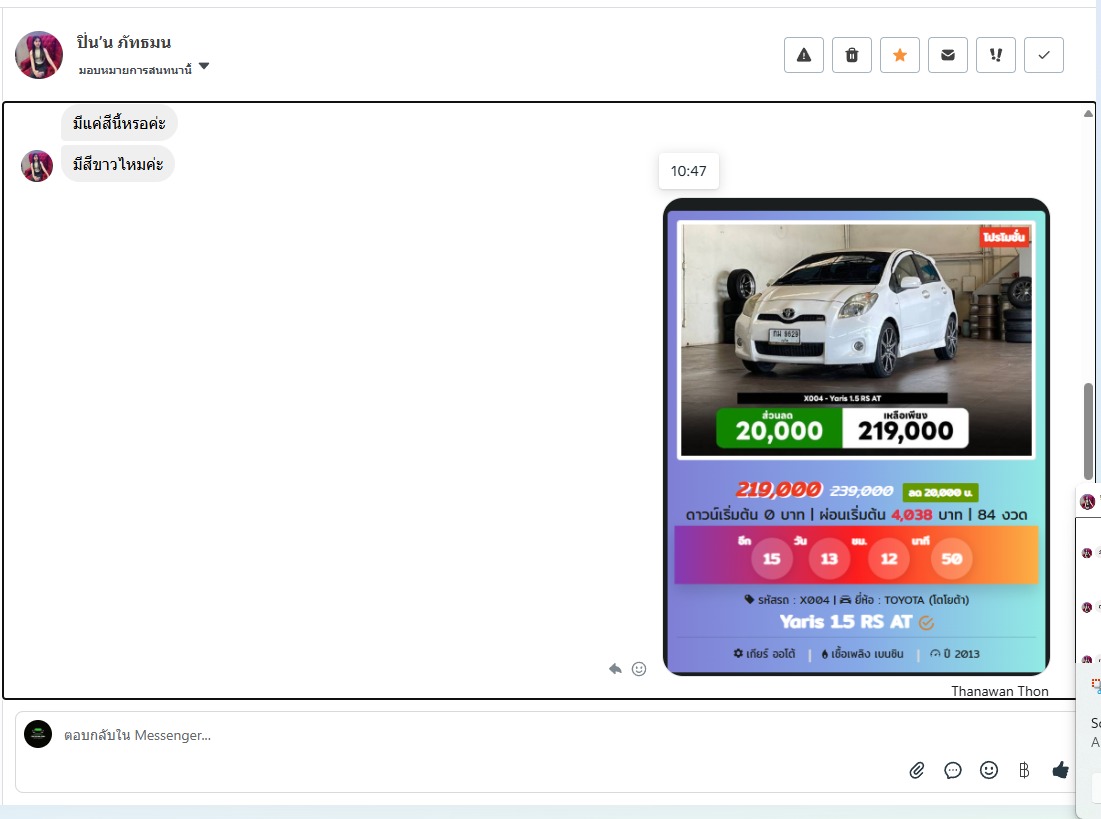The image size is (1101, 819).
Task: Open ปิ่น'น ภัทธมน contact name
Action: pyautogui.click(x=124, y=42)
